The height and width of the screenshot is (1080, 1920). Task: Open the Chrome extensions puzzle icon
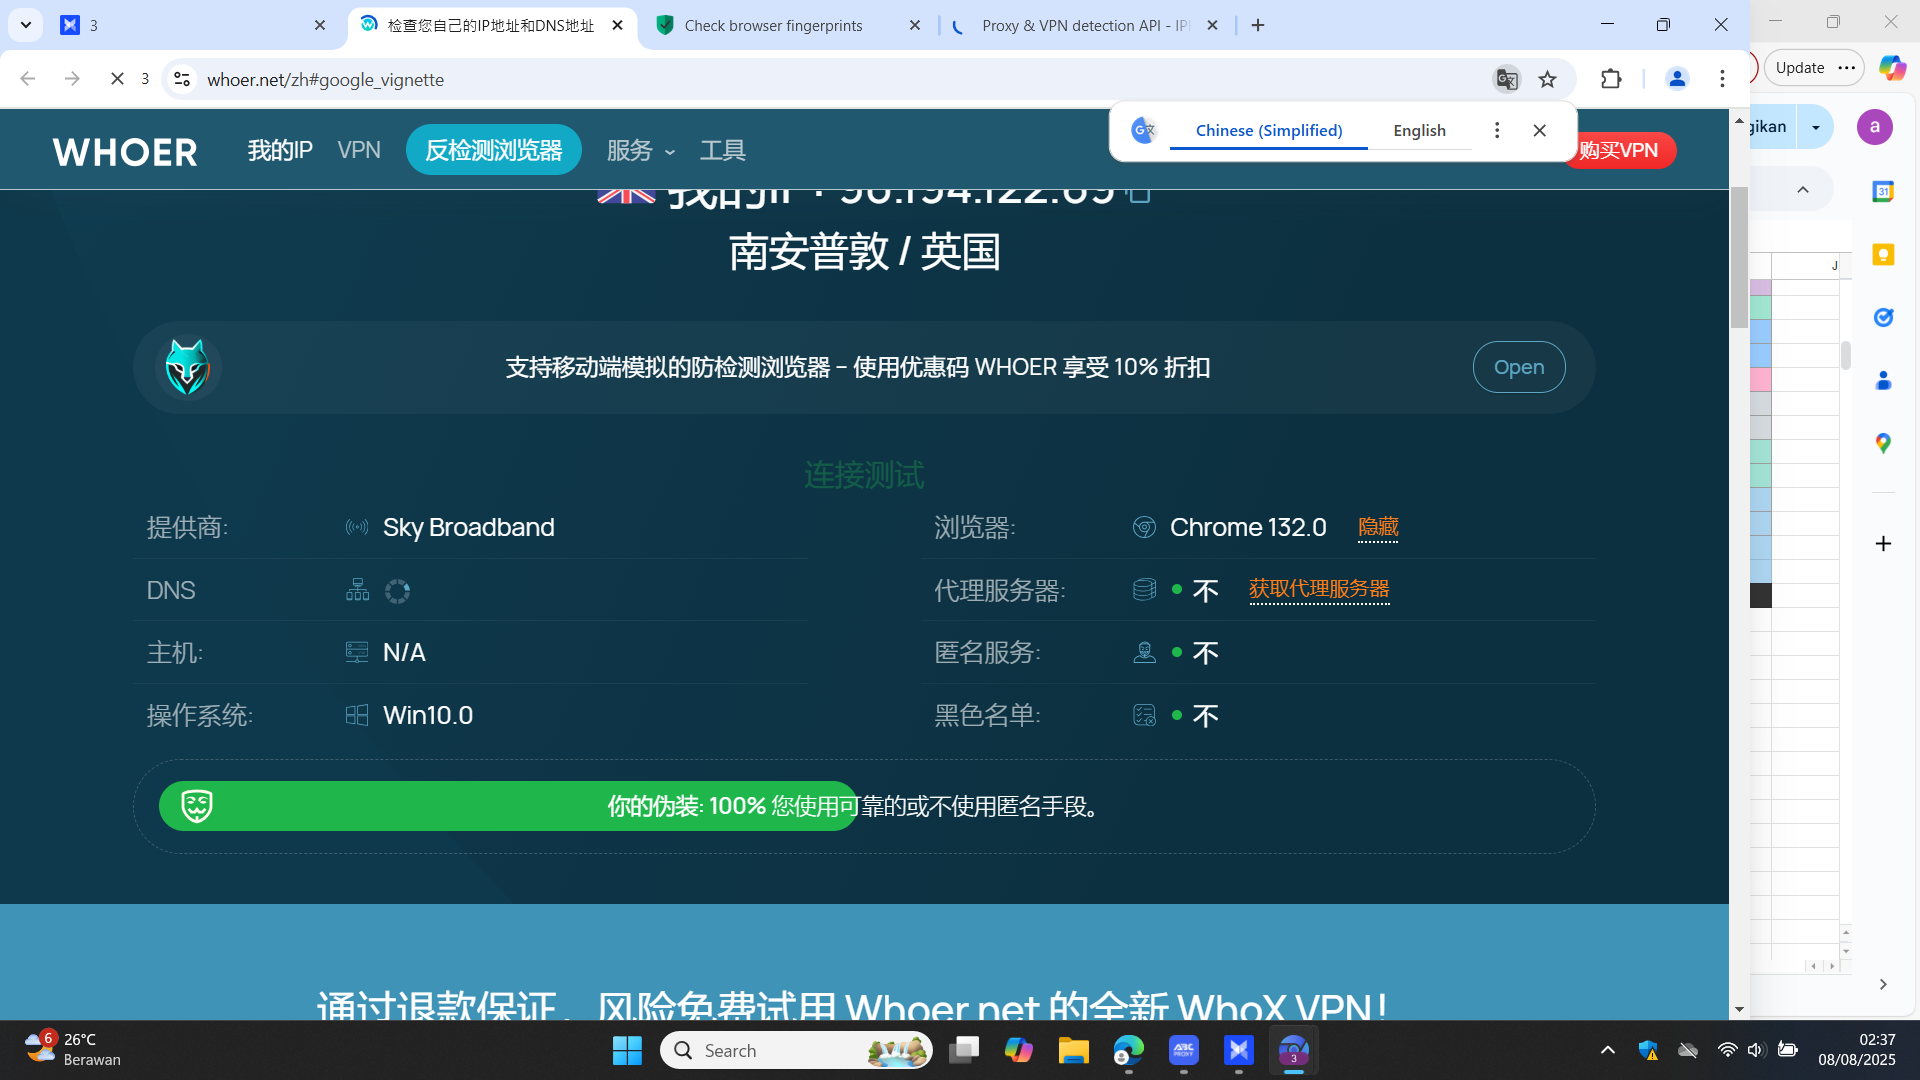pos(1611,79)
